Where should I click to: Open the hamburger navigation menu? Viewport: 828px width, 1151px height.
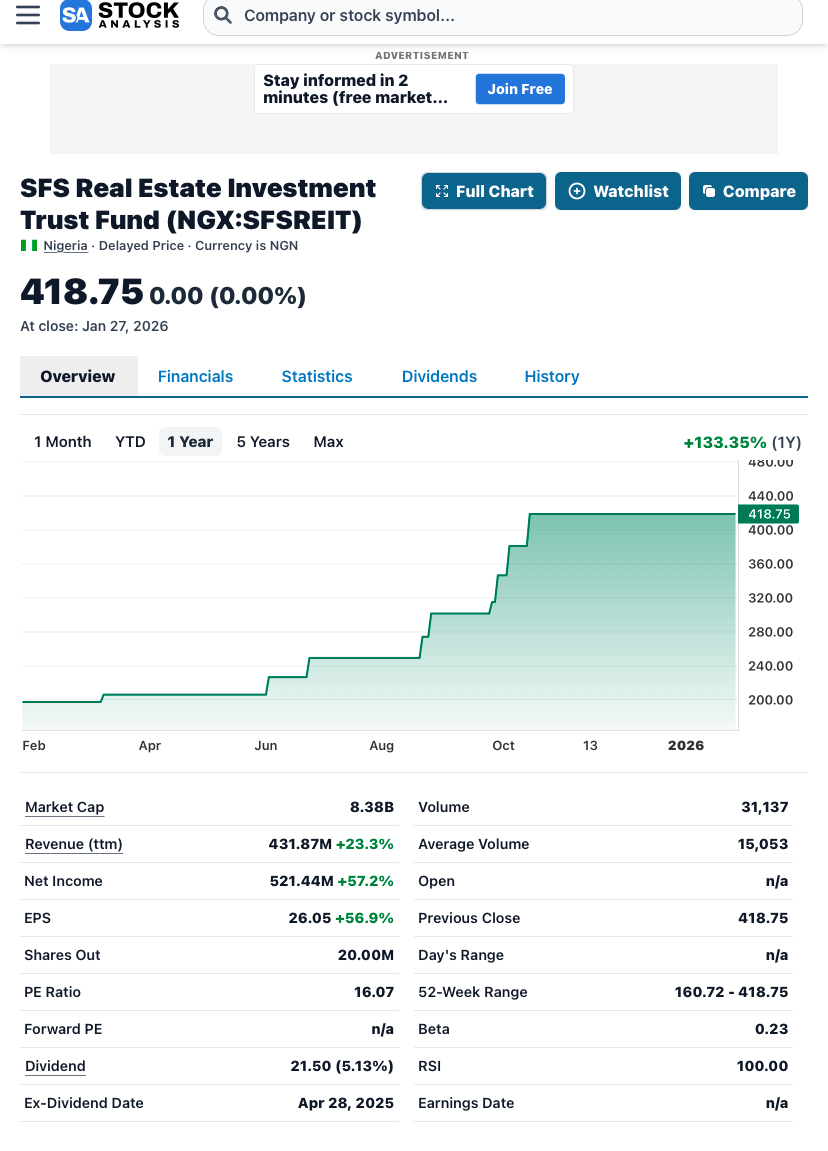point(28,15)
